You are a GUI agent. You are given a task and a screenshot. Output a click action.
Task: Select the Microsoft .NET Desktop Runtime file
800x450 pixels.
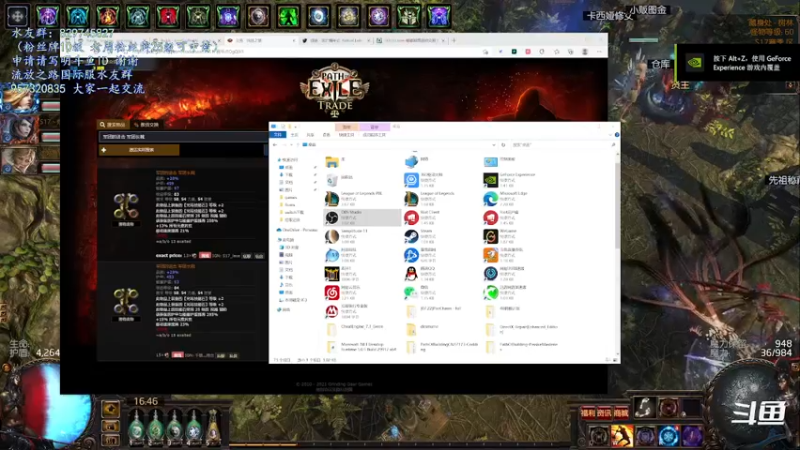[362, 347]
